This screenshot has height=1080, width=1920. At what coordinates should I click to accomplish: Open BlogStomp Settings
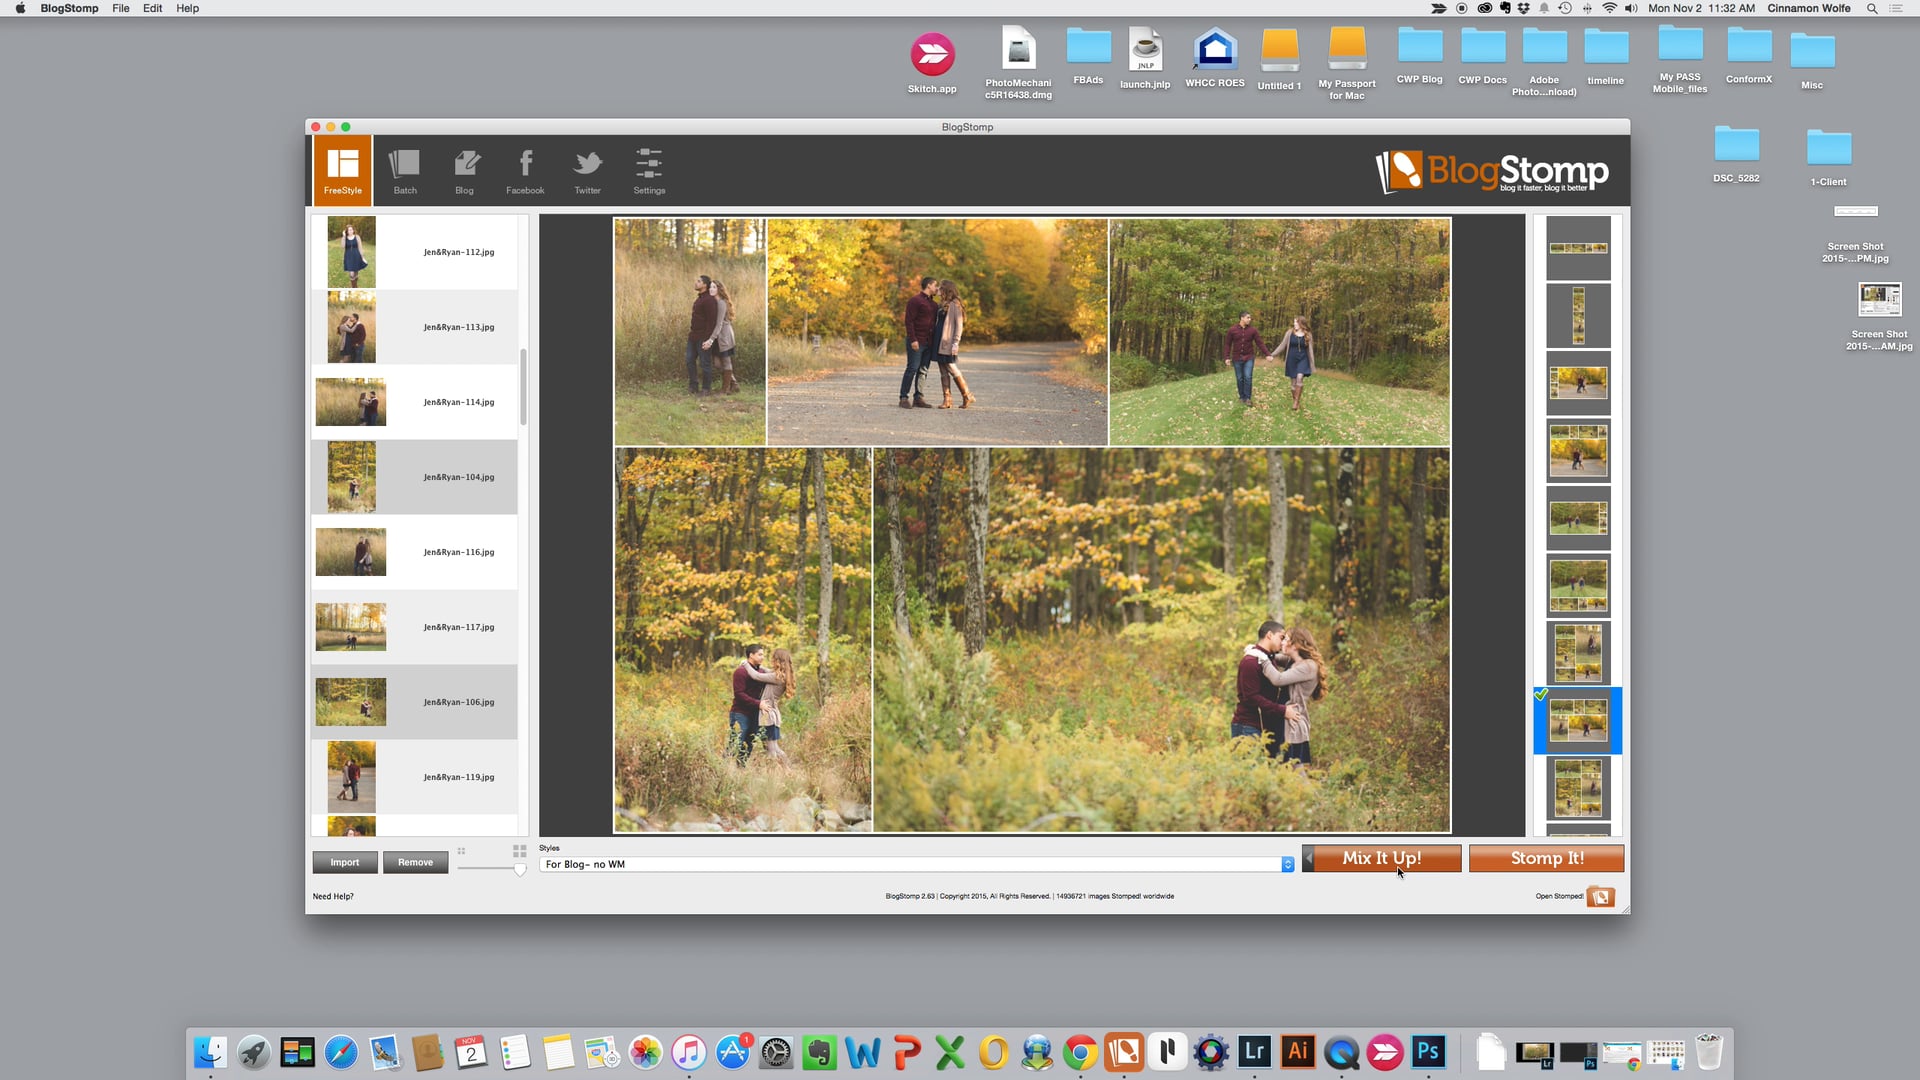coord(648,168)
